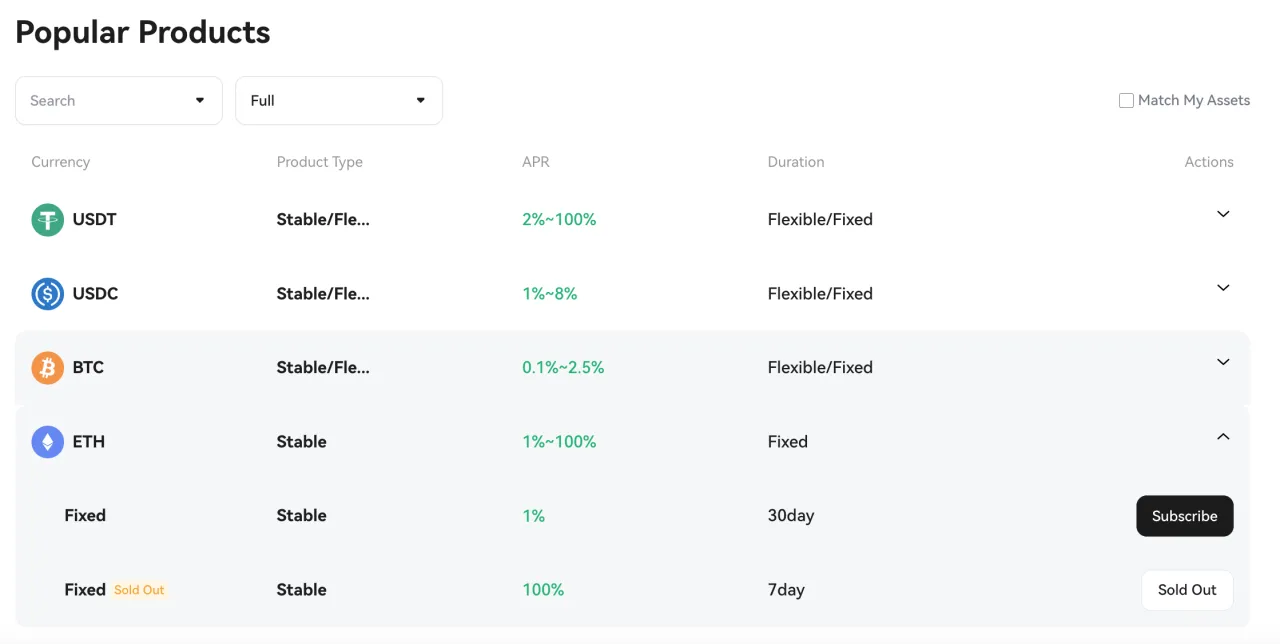This screenshot has height=644, width=1280.
Task: Click the APR column header
Action: tap(536, 162)
